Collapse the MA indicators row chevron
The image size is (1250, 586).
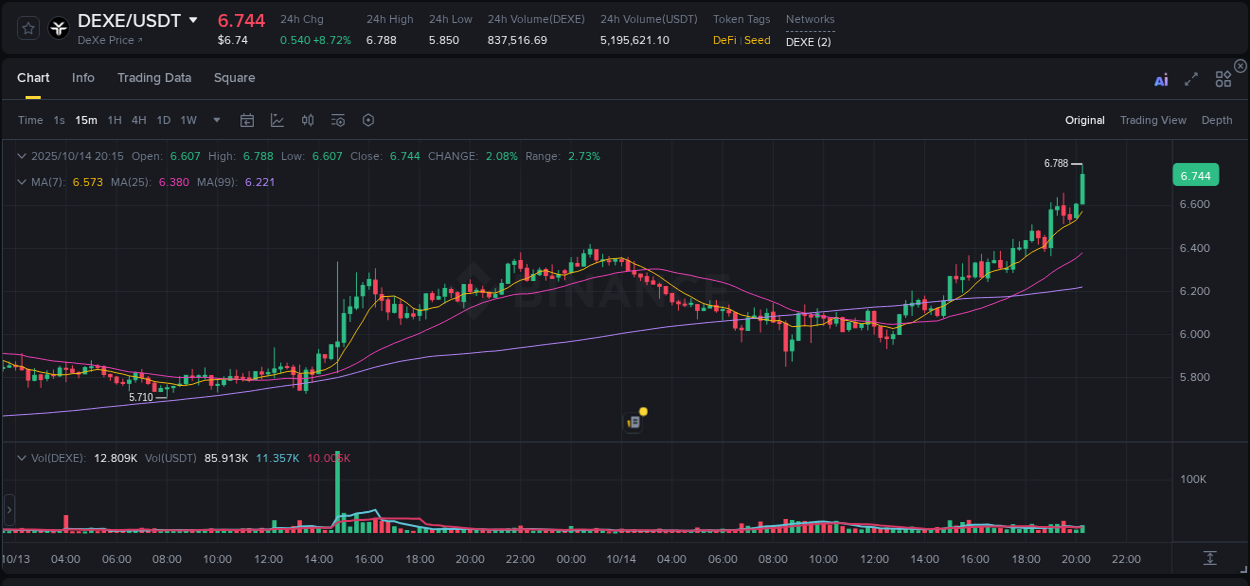[x=22, y=182]
